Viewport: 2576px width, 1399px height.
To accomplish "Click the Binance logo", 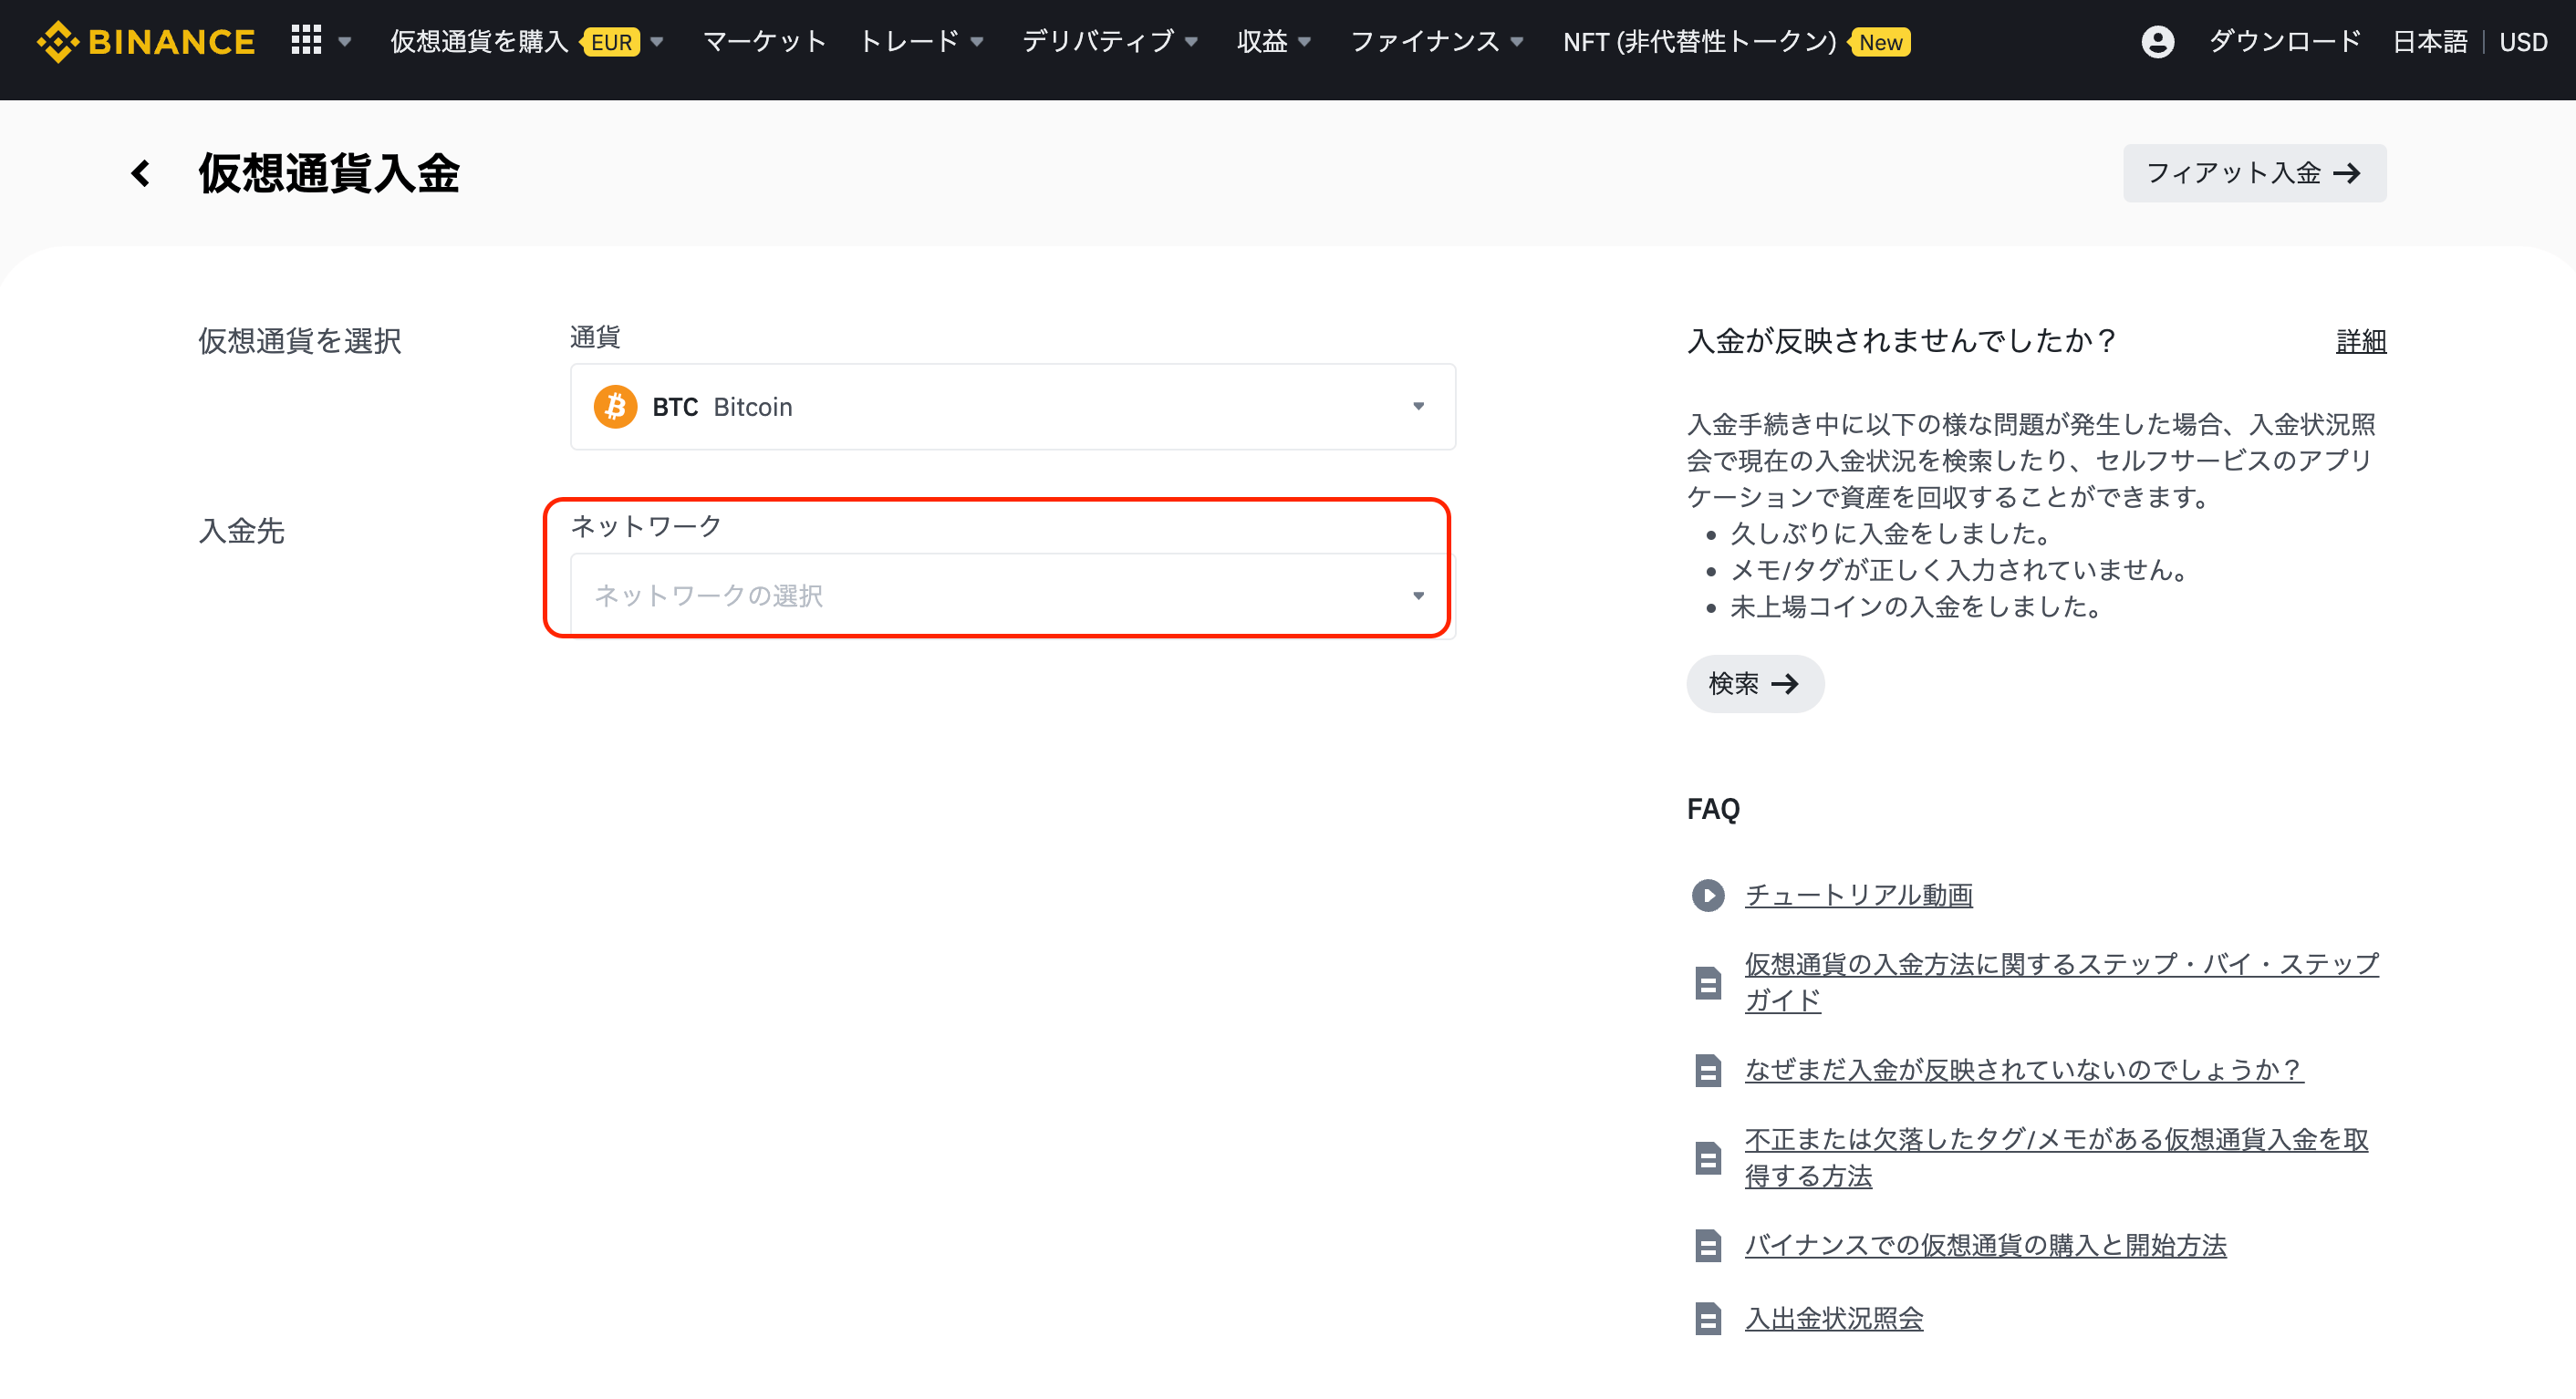I will pos(146,41).
